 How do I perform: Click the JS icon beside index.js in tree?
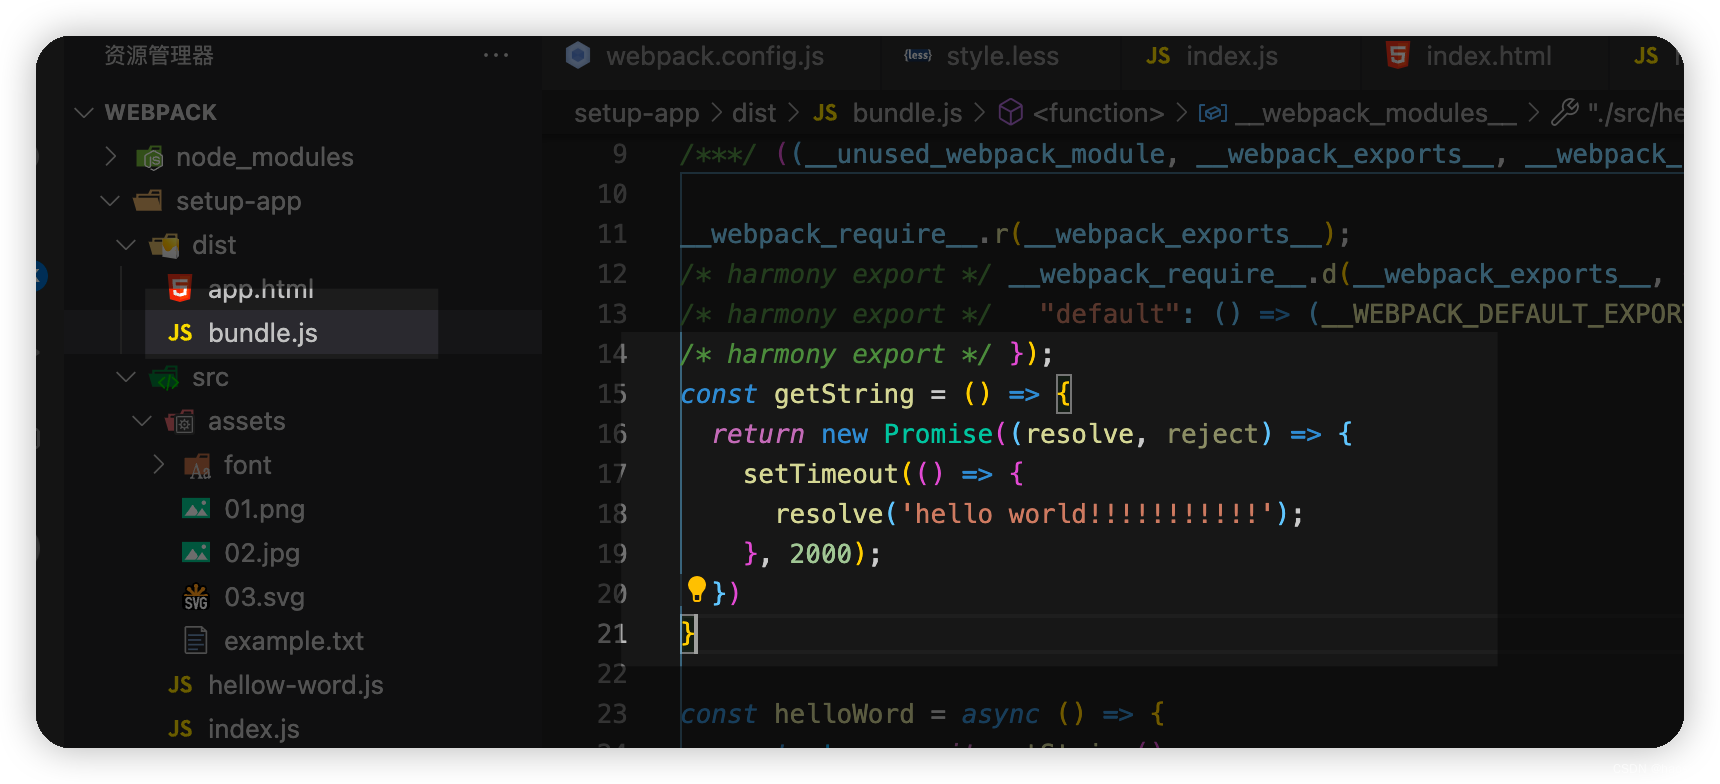180,729
